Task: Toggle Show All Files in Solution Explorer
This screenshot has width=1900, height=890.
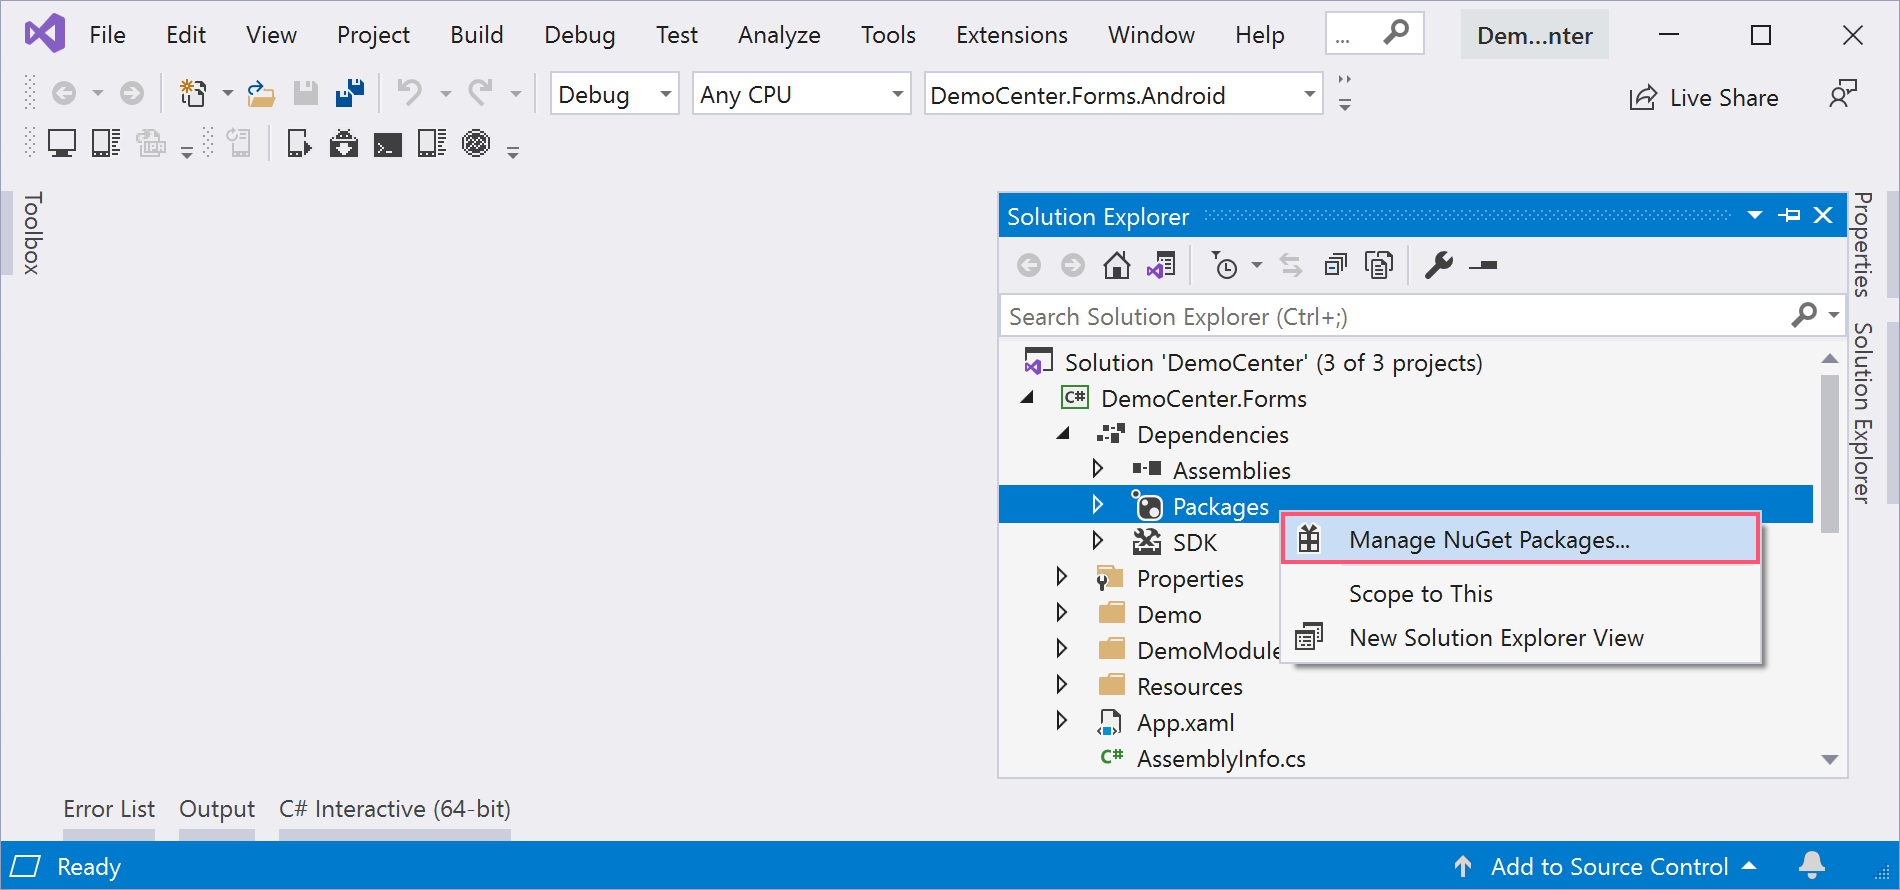Action: [x=1379, y=266]
